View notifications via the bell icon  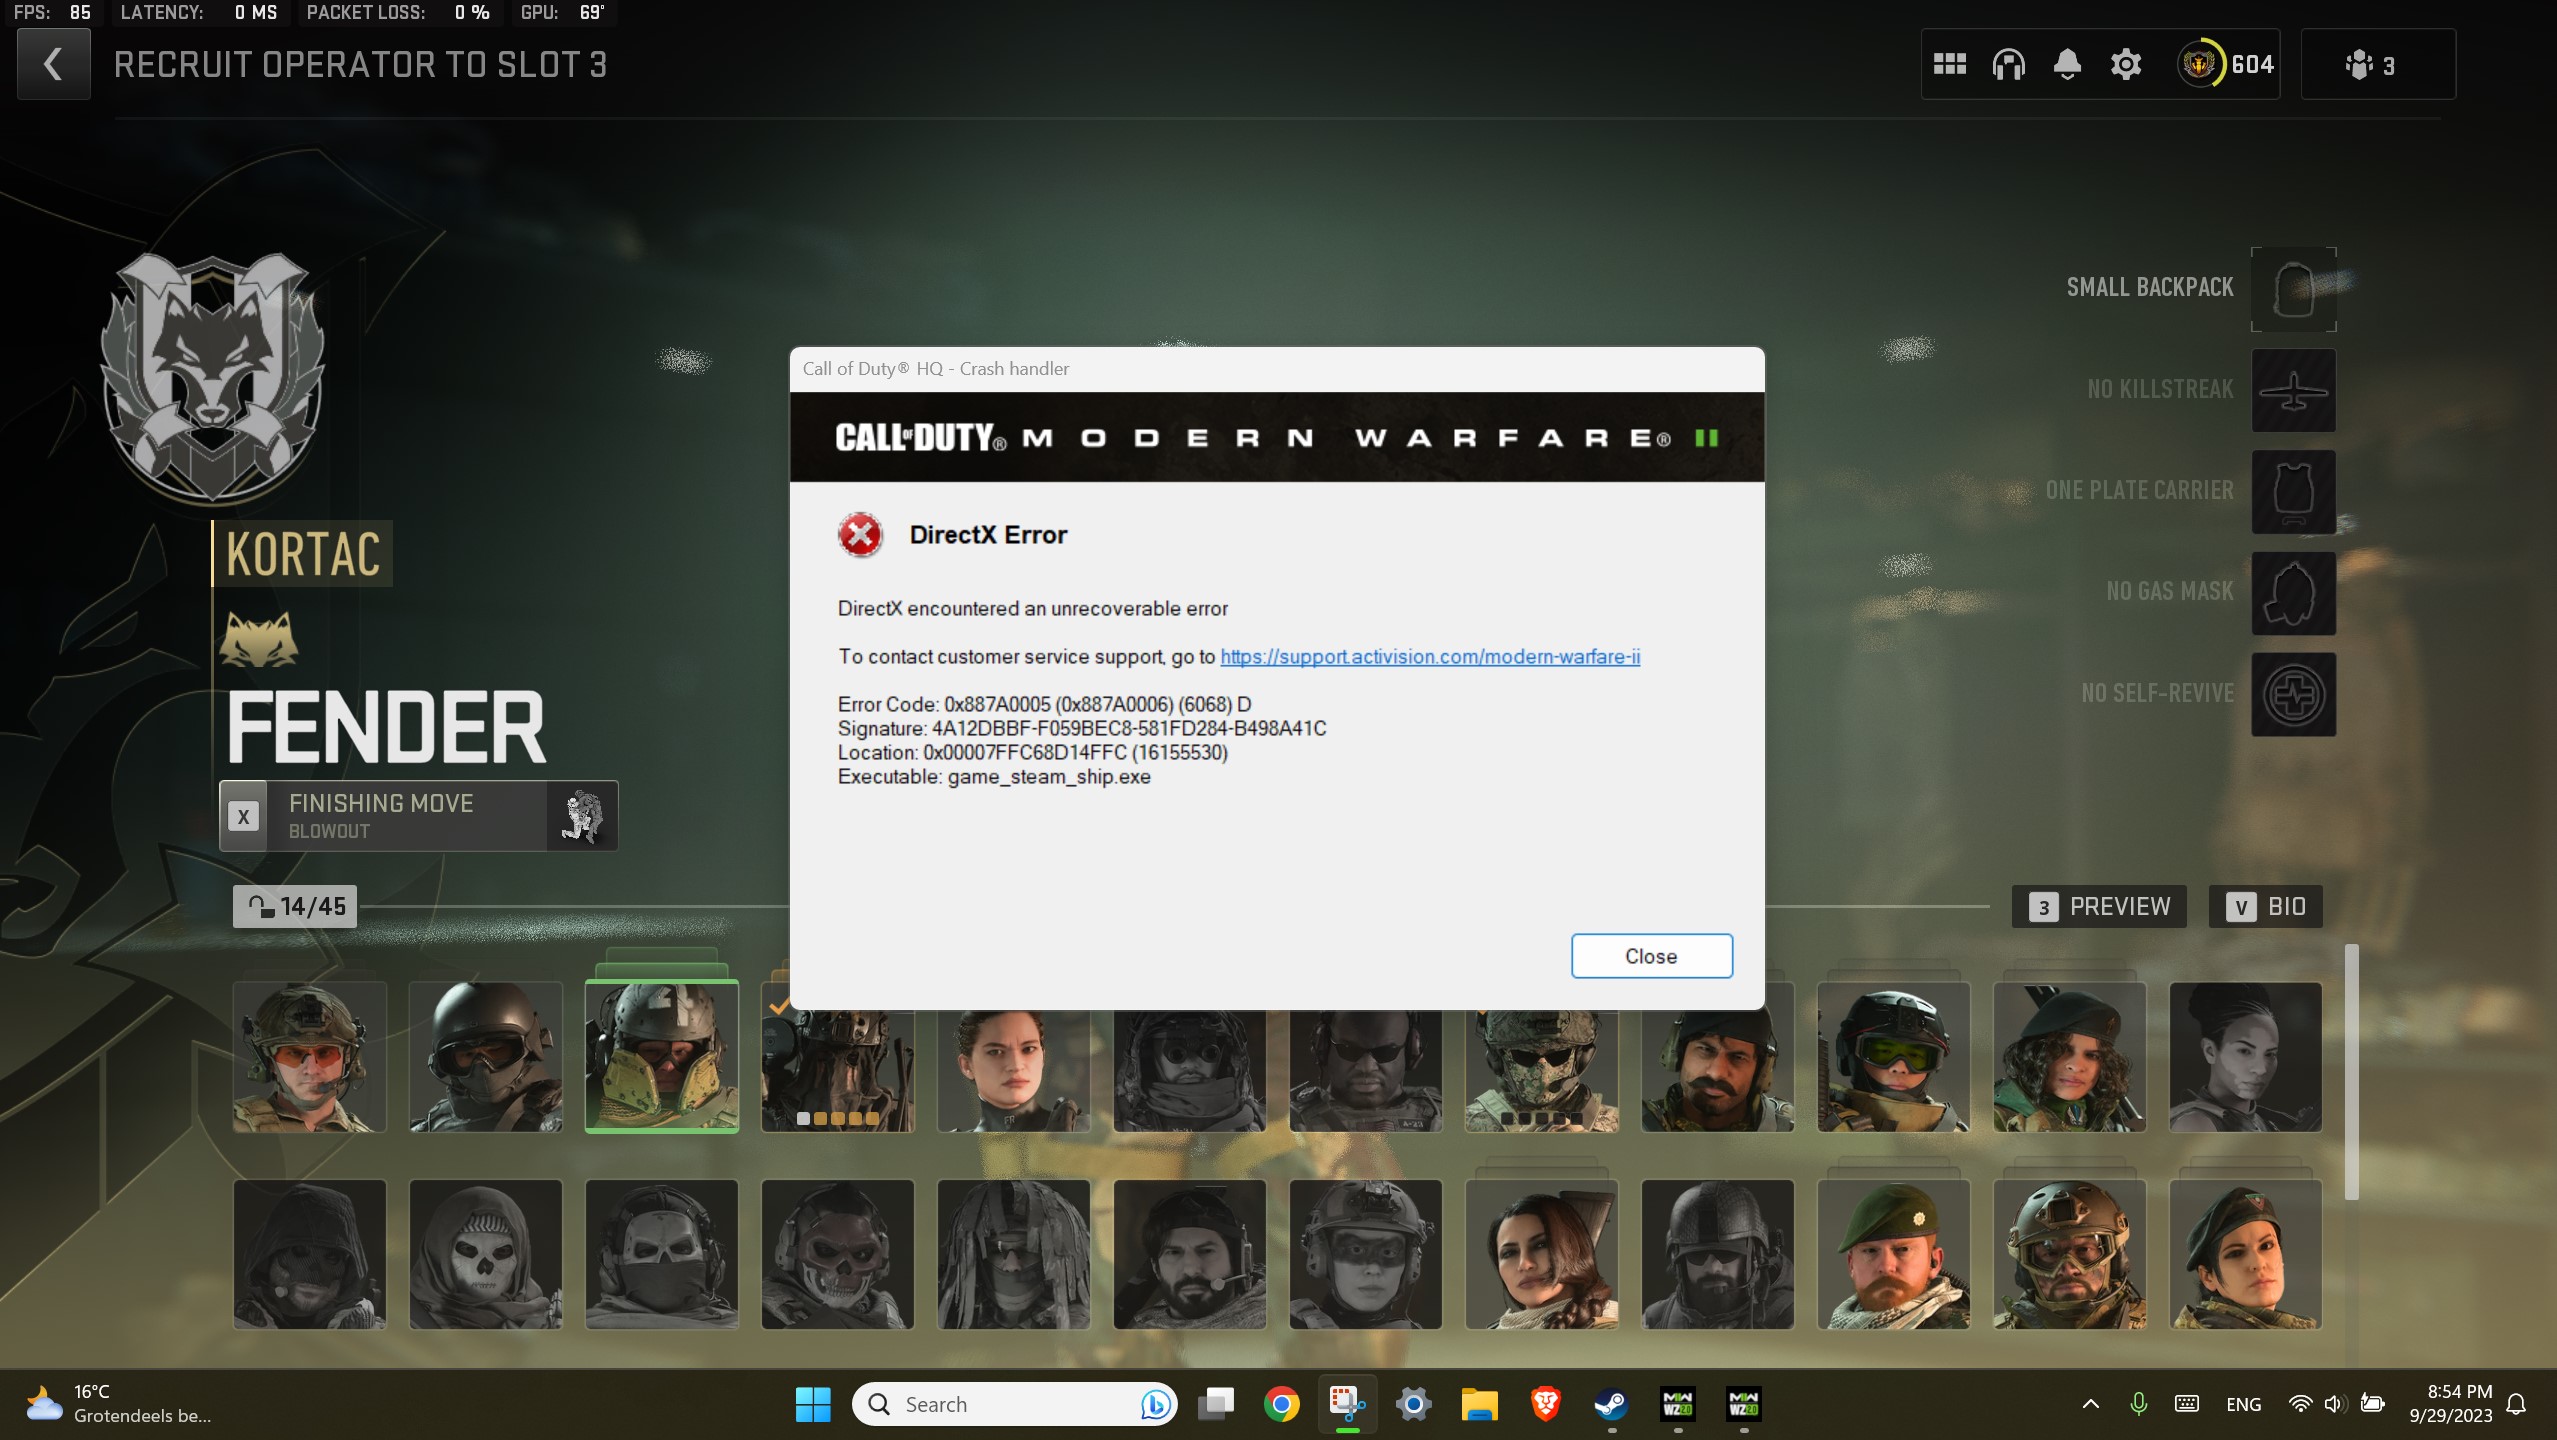click(x=2066, y=64)
